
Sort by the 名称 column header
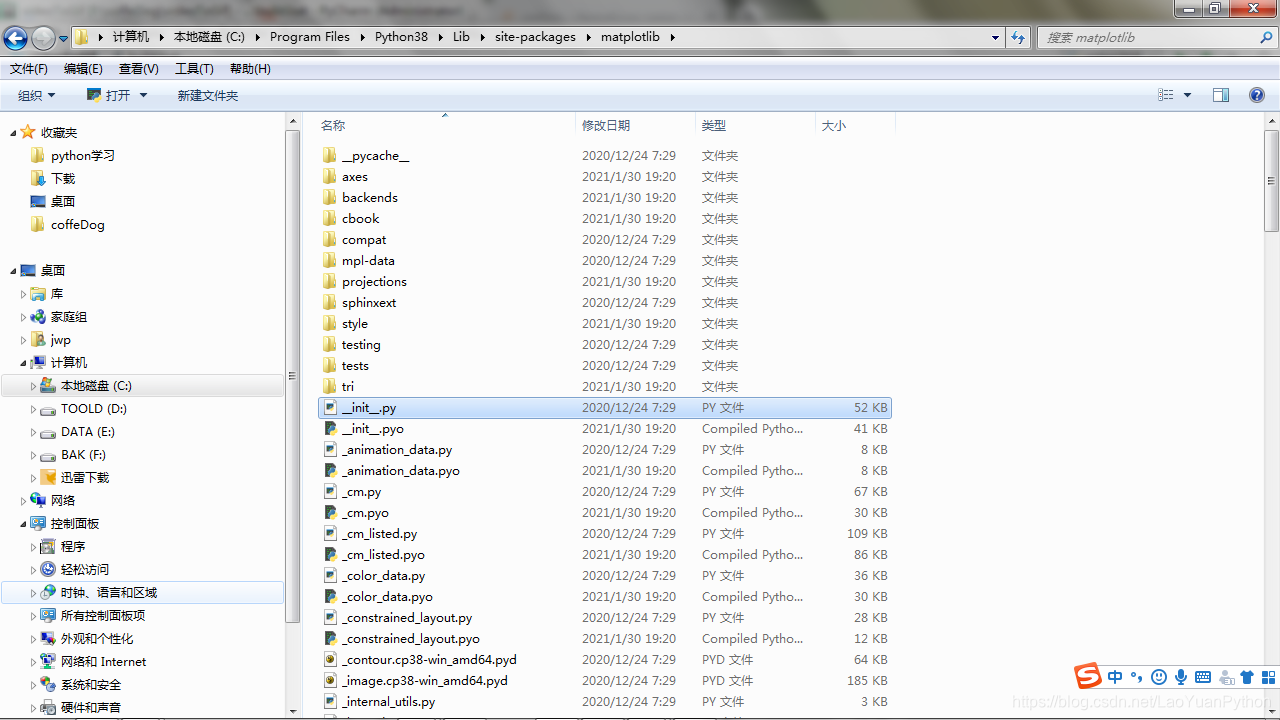click(445, 125)
